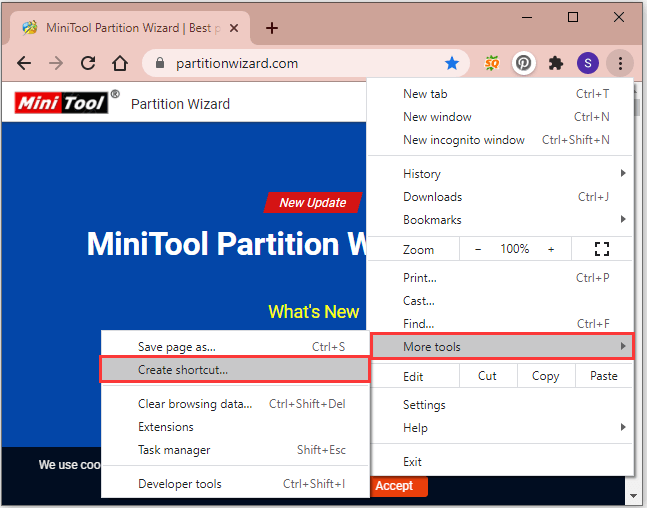This screenshot has height=508, width=647.
Task: Decrease zoom with the minus button
Action: [478, 249]
